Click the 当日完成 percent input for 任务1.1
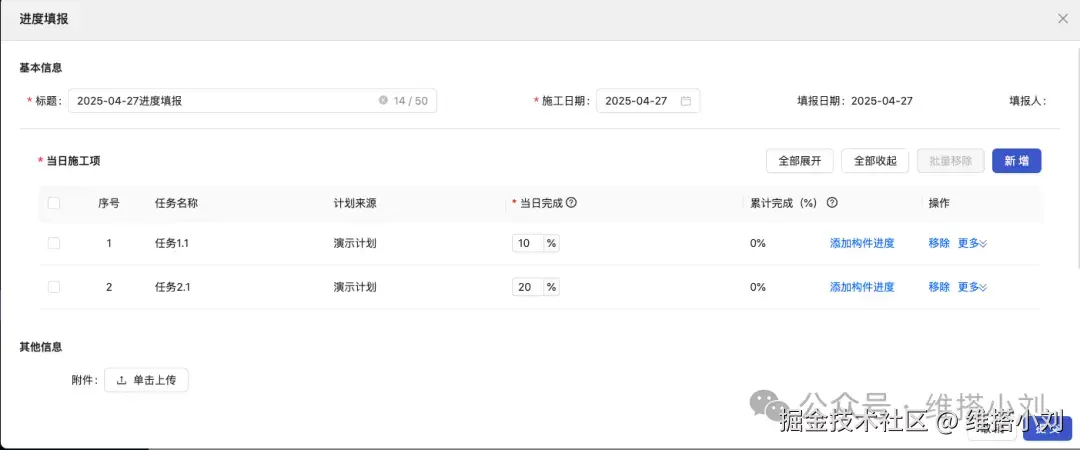Screen dimensions: 1080x450 [x=526, y=243]
